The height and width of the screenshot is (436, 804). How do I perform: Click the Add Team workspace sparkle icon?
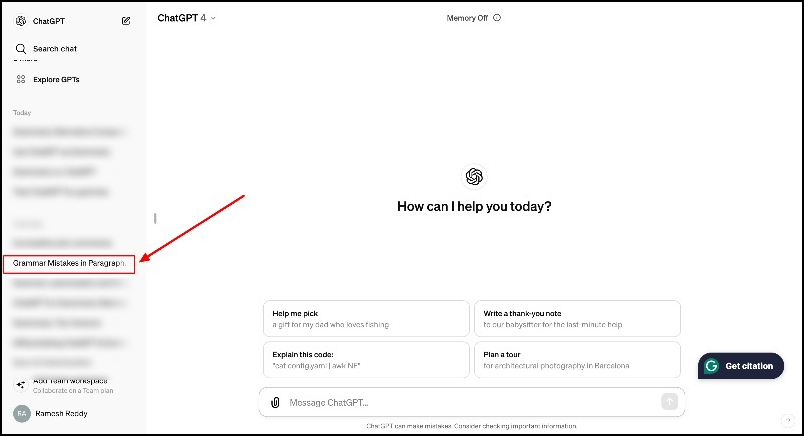click(x=21, y=385)
